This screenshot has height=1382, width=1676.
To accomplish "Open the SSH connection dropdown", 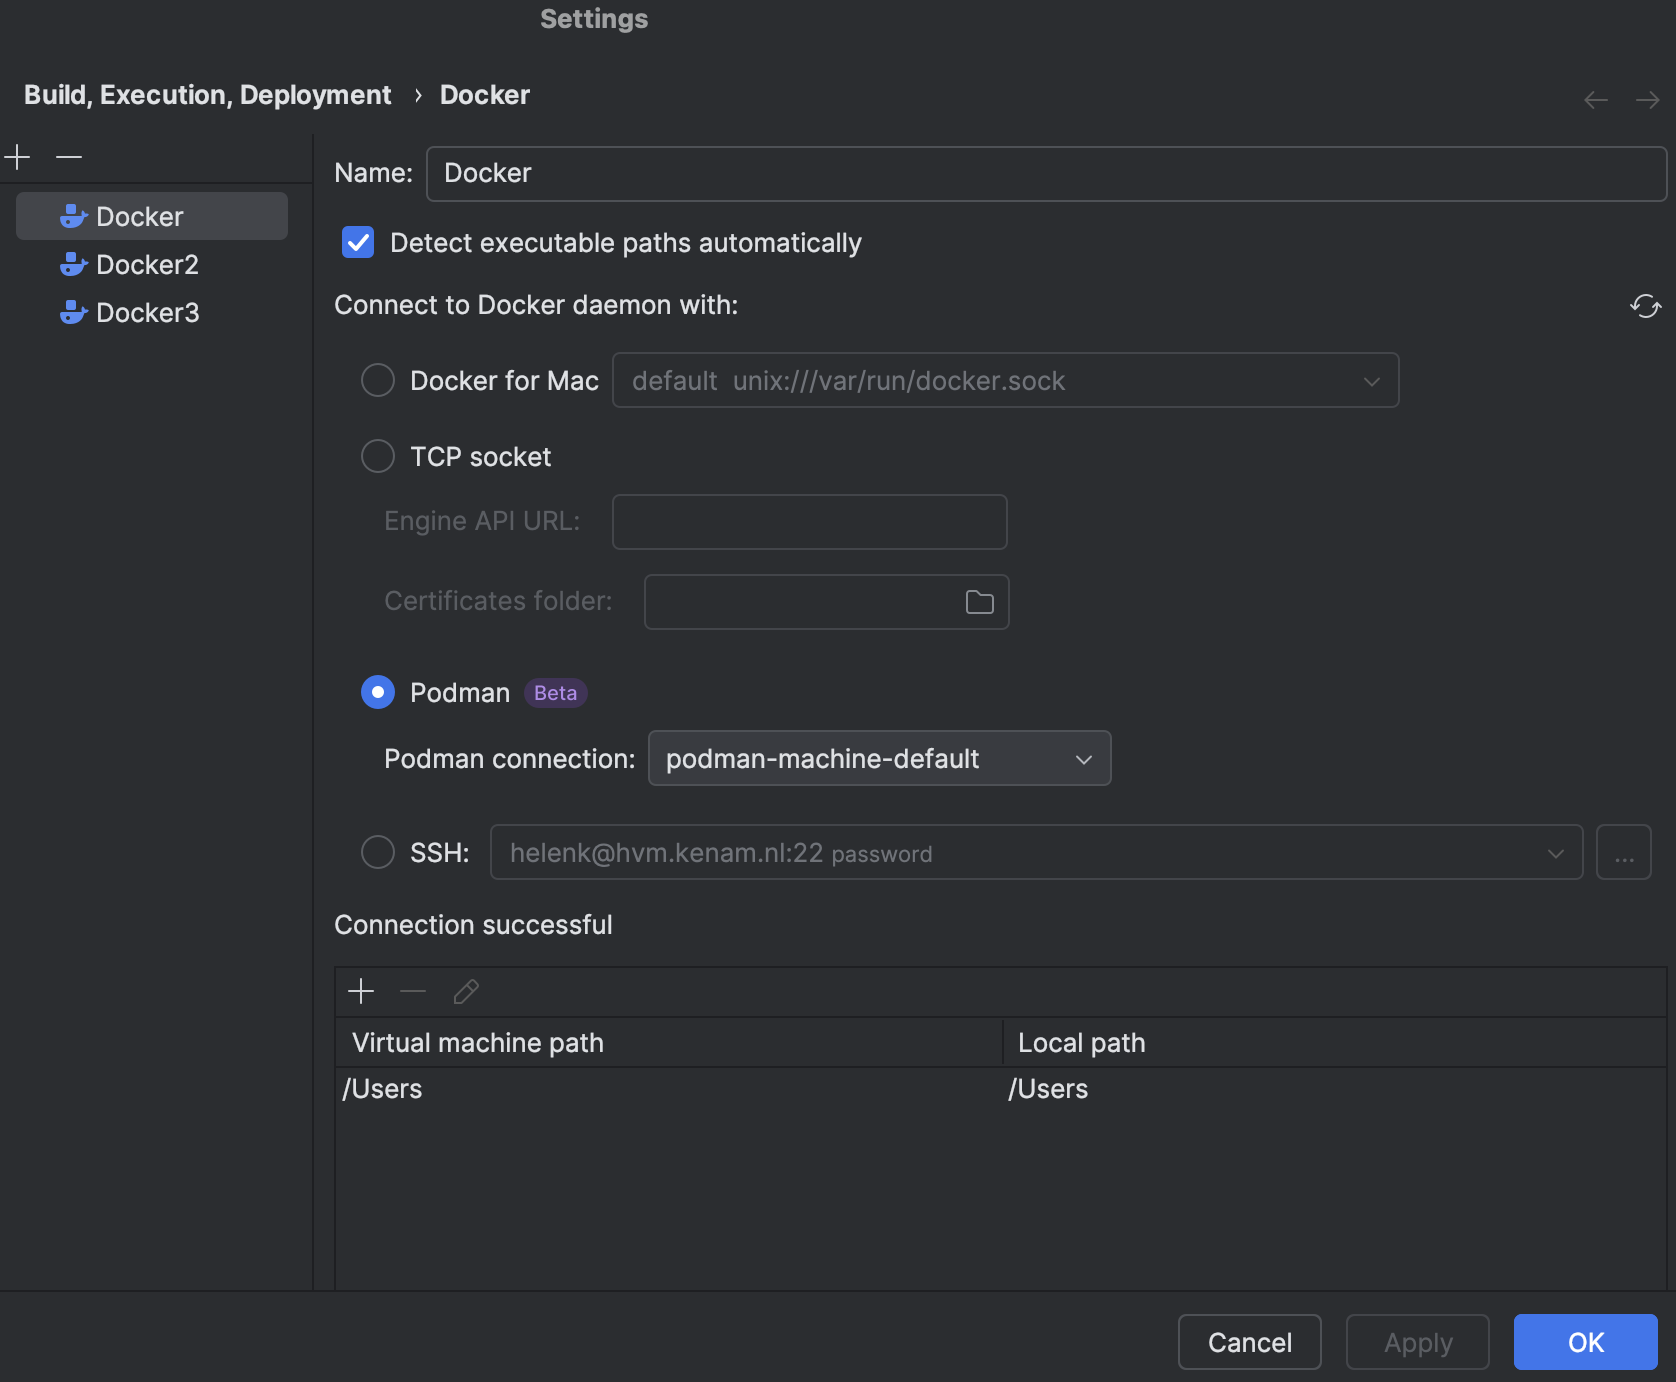I will tap(1555, 853).
